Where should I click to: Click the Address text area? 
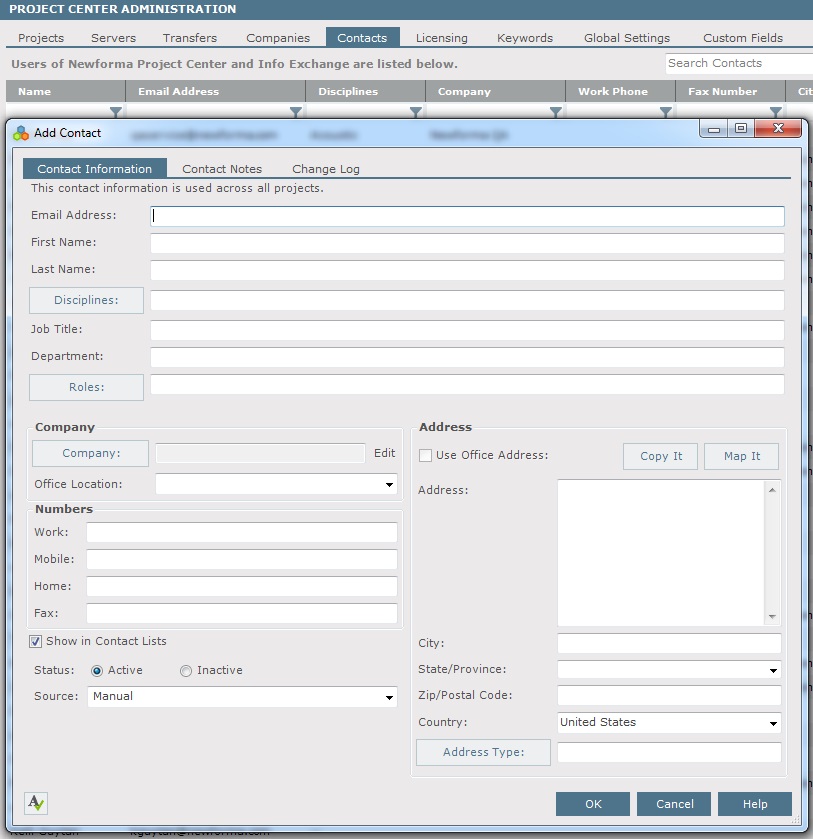[662, 553]
